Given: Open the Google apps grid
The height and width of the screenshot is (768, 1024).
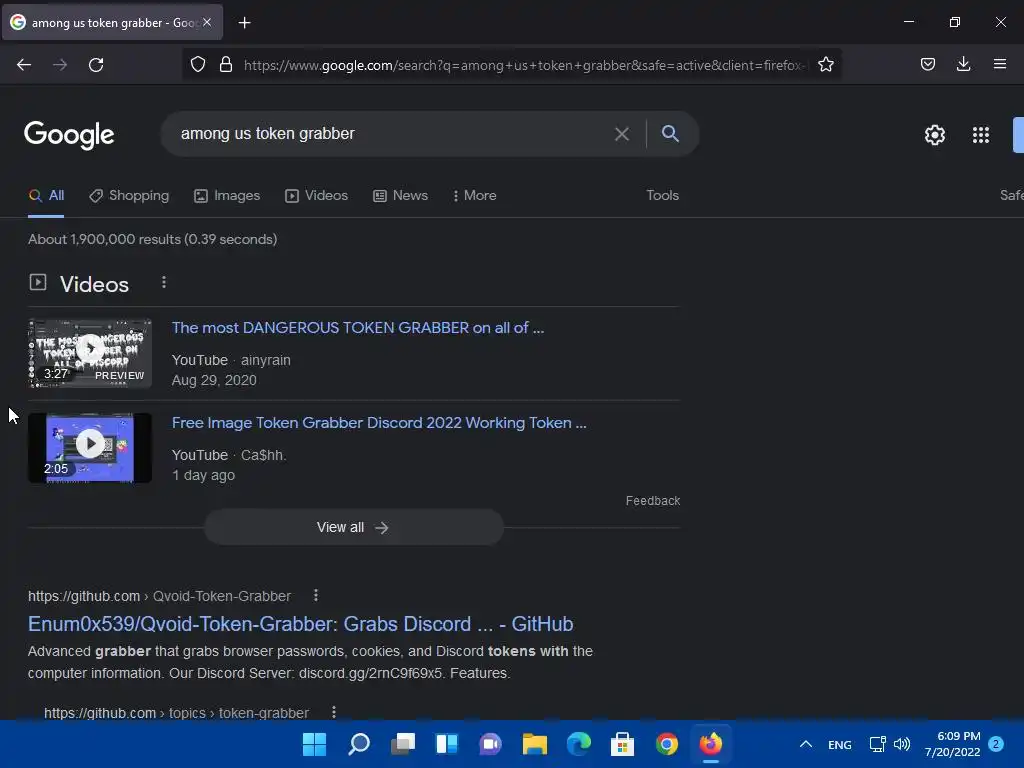Looking at the screenshot, I should point(980,135).
